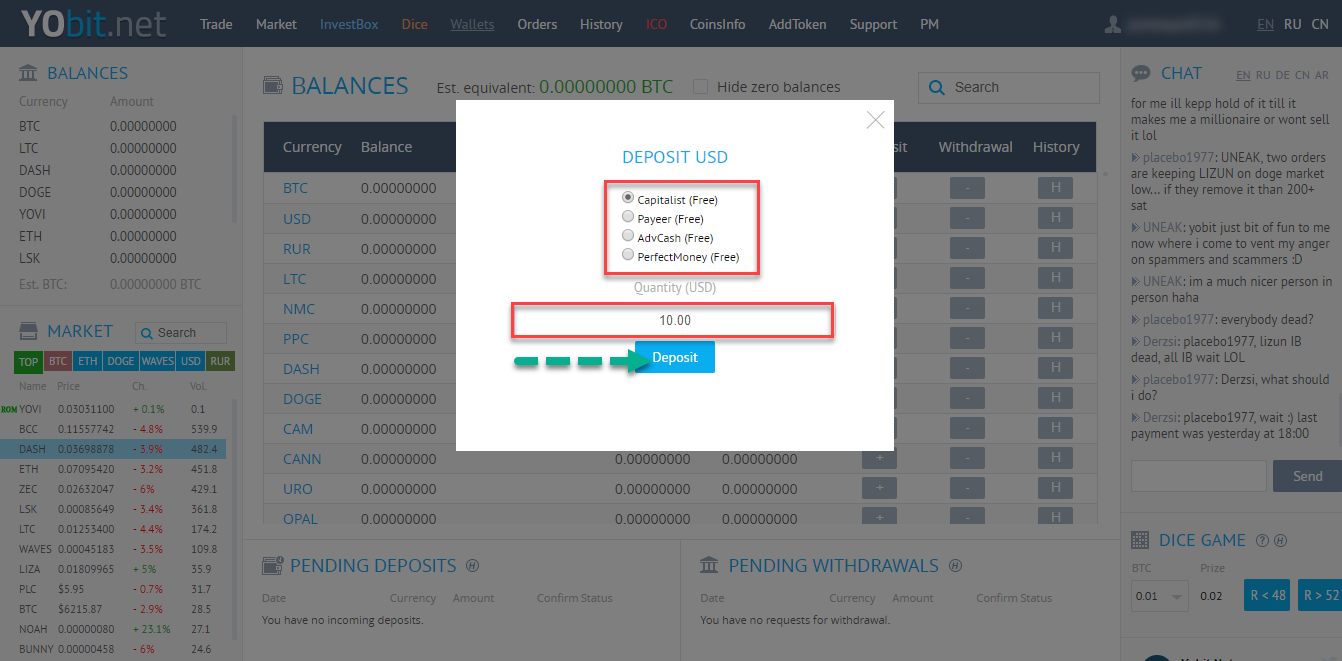Open the Support menu item
This screenshot has width=1342, height=661.
pos(873,24)
